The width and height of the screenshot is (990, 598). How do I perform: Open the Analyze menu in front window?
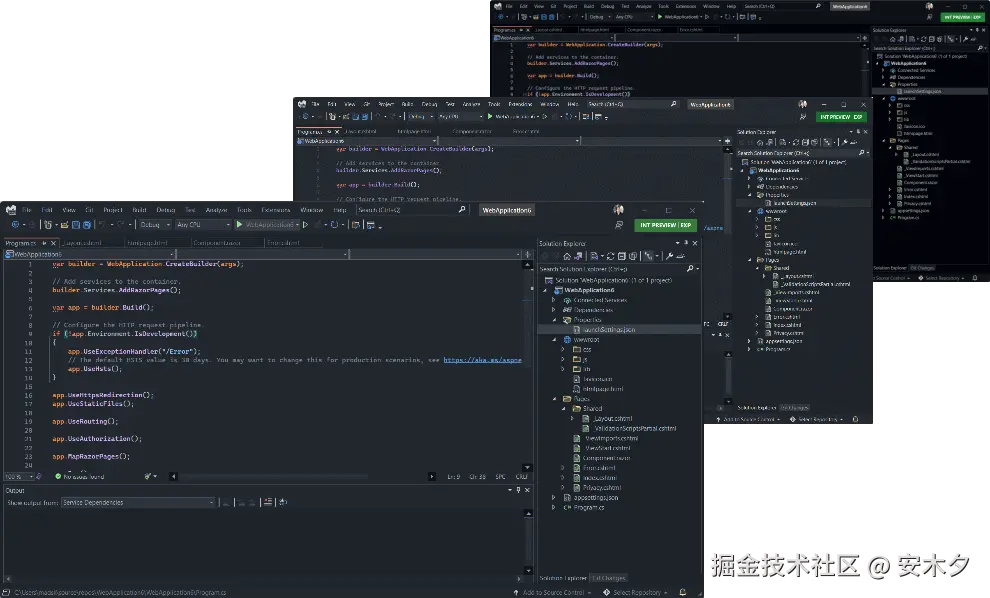click(216, 210)
